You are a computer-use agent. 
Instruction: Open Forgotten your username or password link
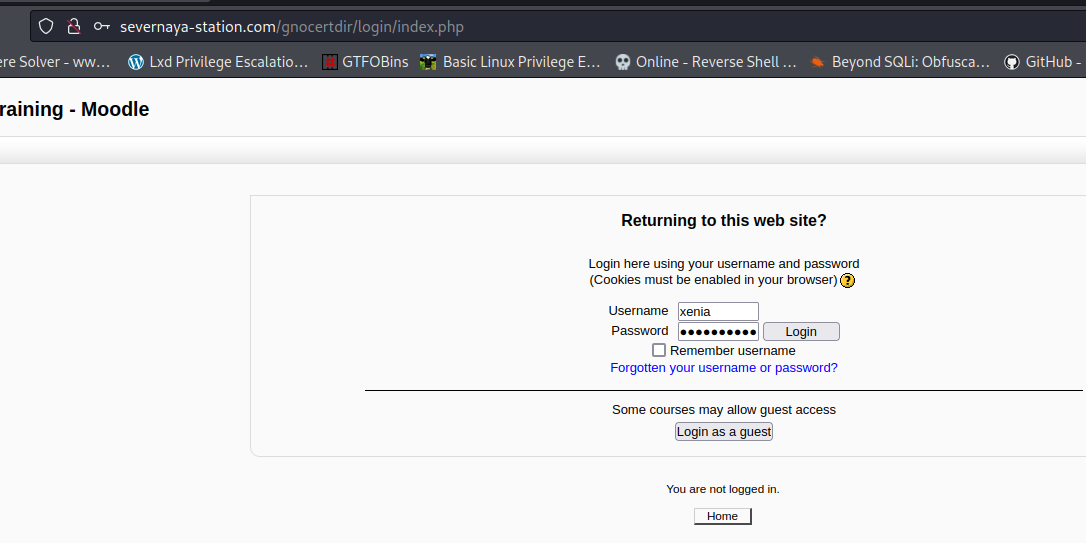click(724, 368)
